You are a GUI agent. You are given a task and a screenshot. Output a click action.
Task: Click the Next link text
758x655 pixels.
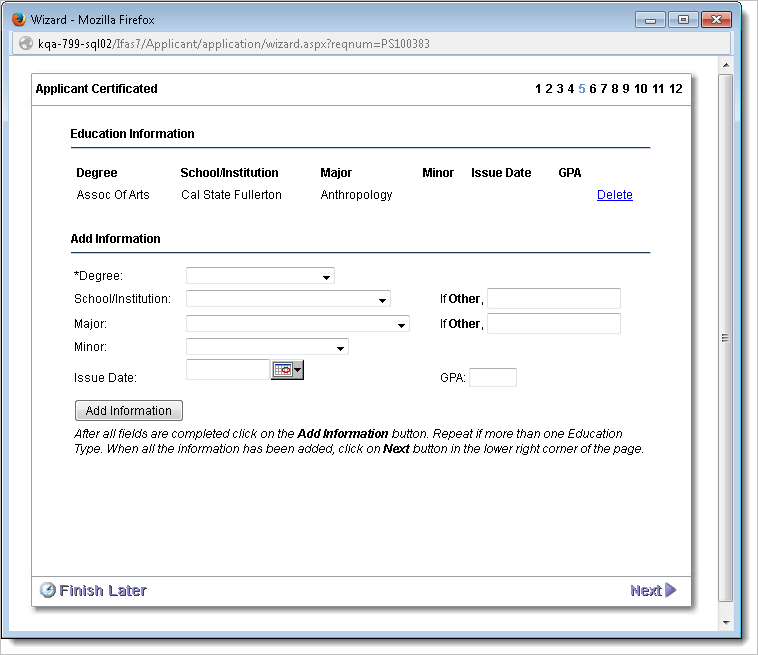coord(645,590)
